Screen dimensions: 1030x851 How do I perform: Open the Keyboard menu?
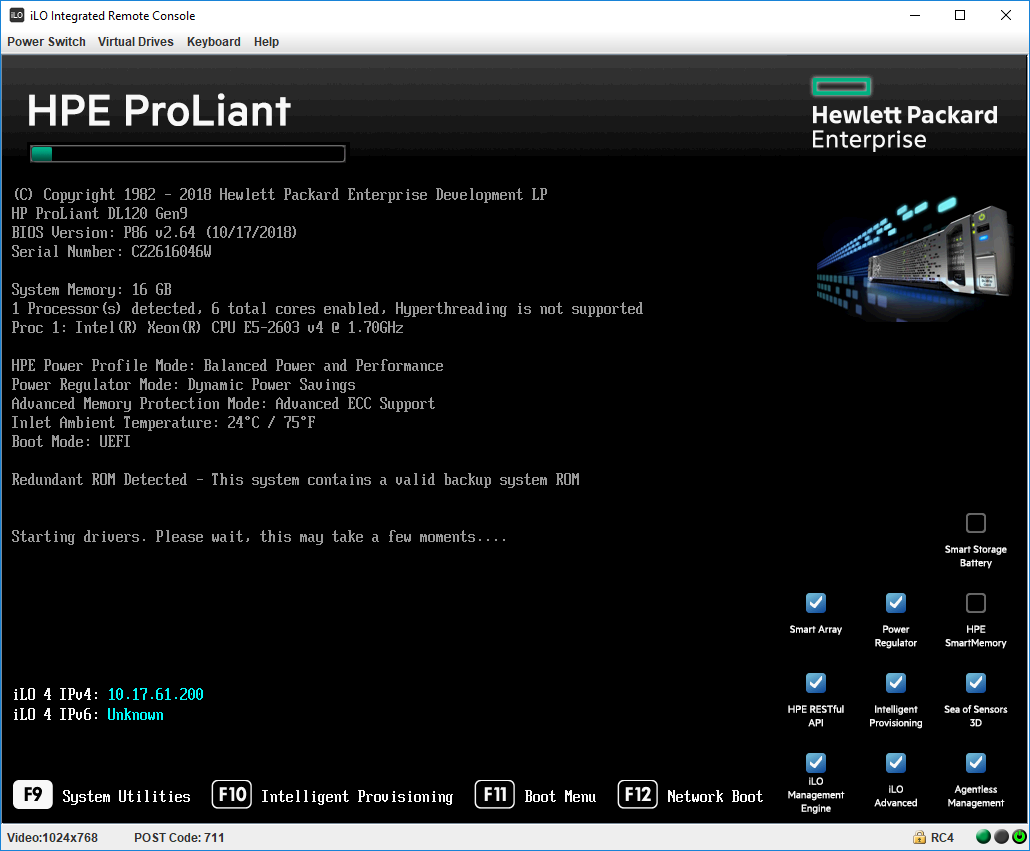(x=213, y=41)
